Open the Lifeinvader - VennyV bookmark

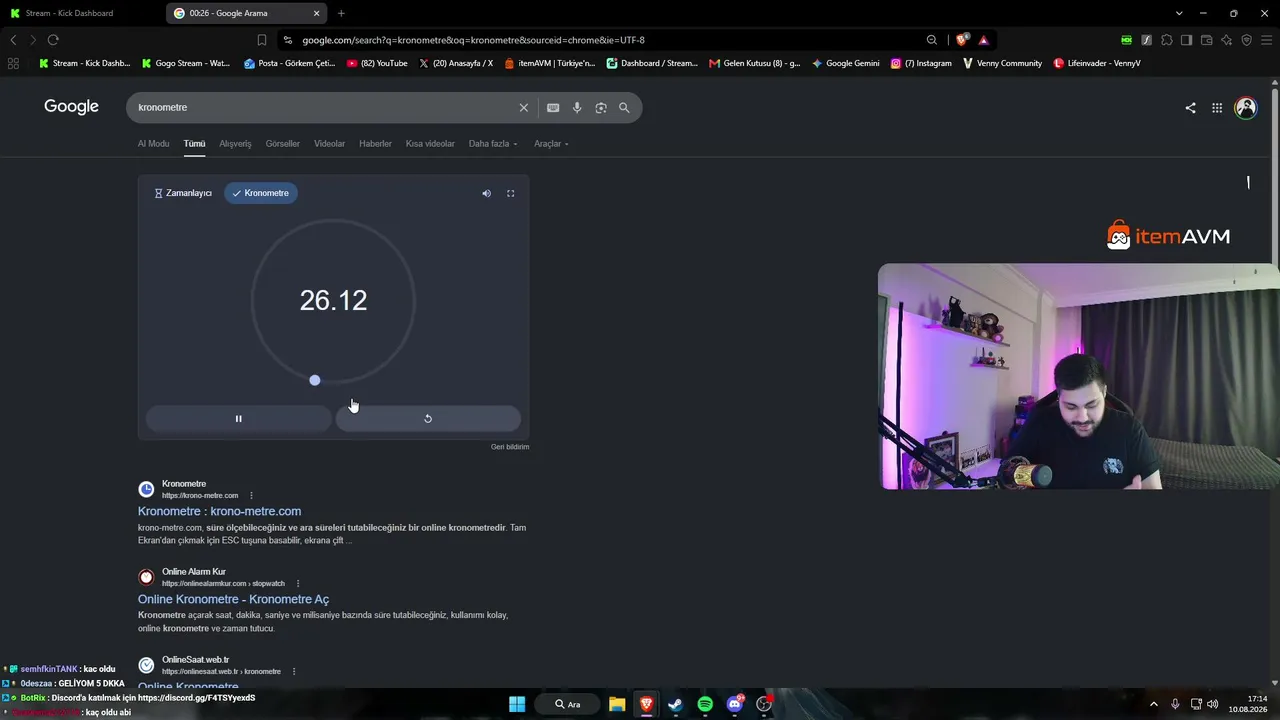pos(1097,63)
